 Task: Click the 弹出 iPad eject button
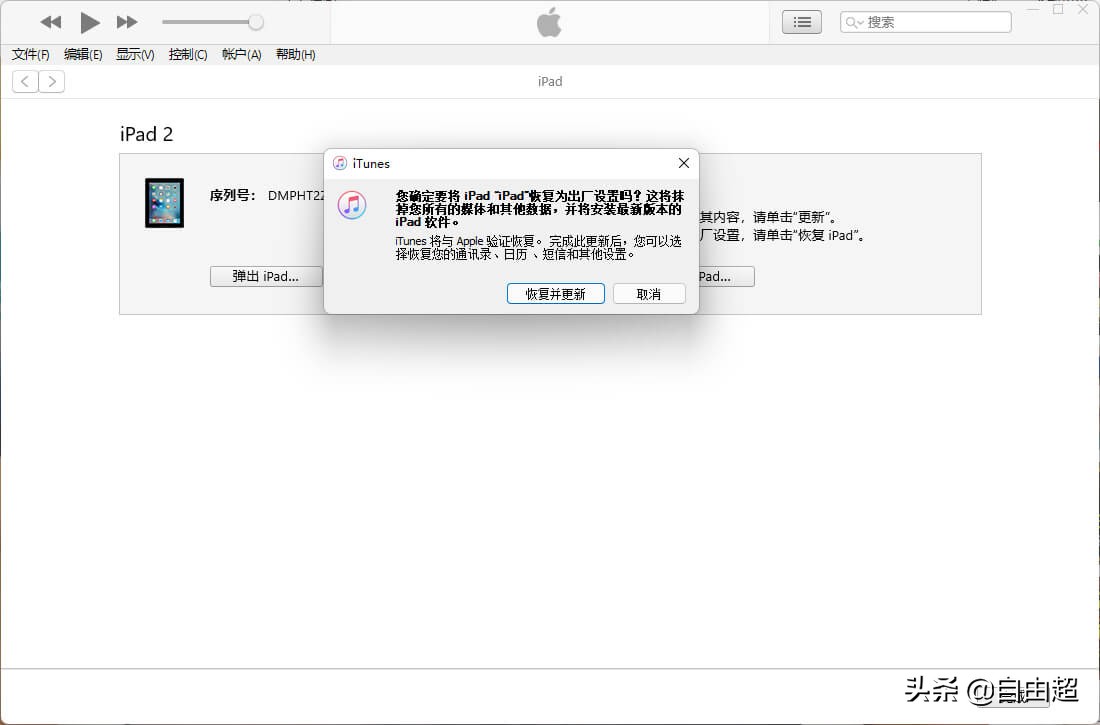click(265, 276)
